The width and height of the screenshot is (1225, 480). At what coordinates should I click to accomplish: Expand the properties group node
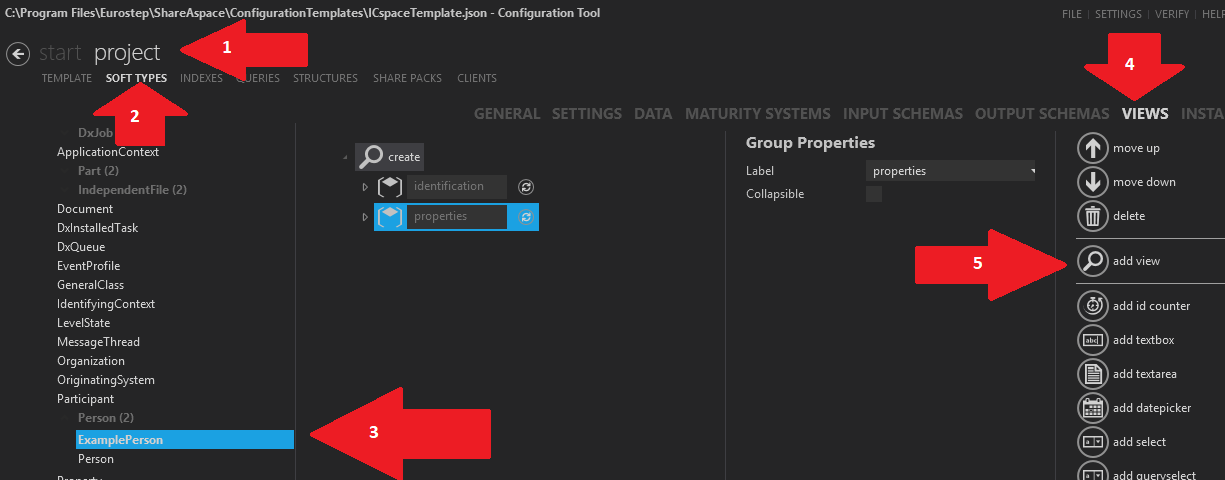365,216
